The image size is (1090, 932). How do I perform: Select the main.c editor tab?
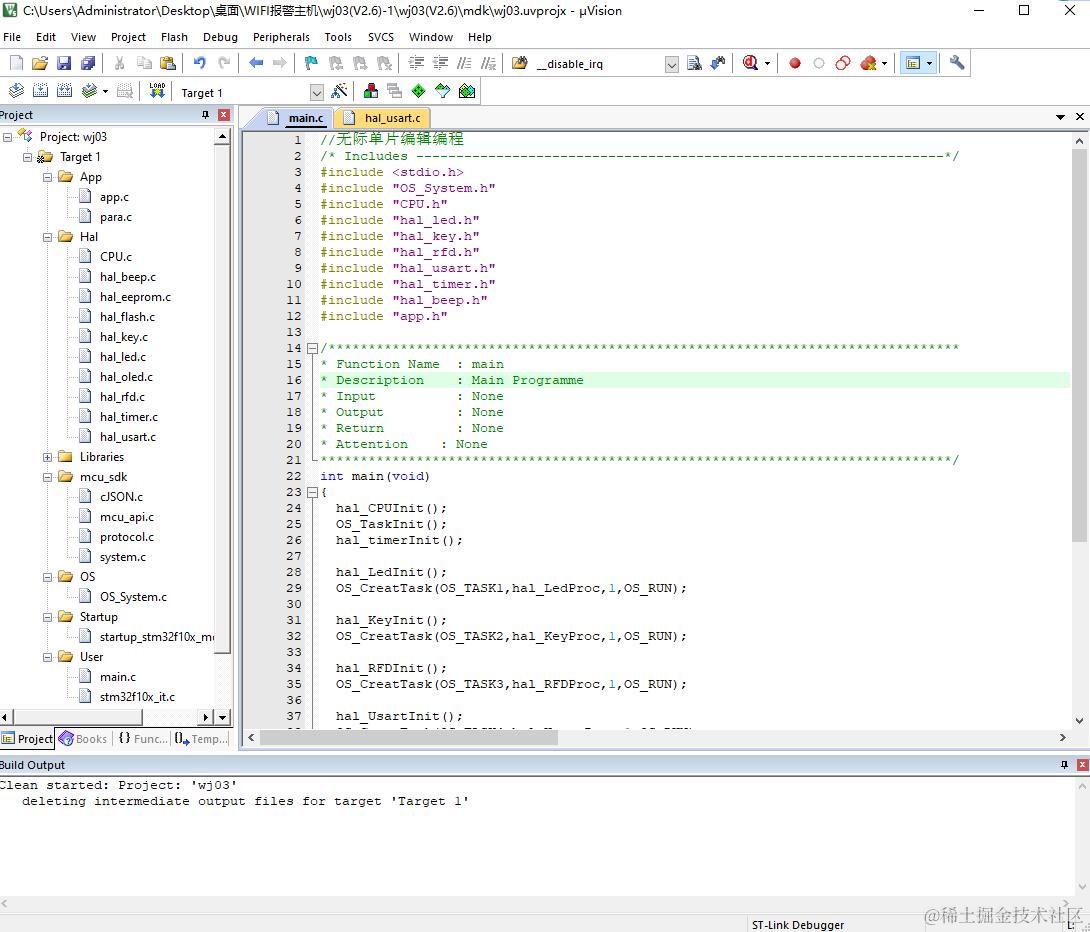click(x=298, y=118)
